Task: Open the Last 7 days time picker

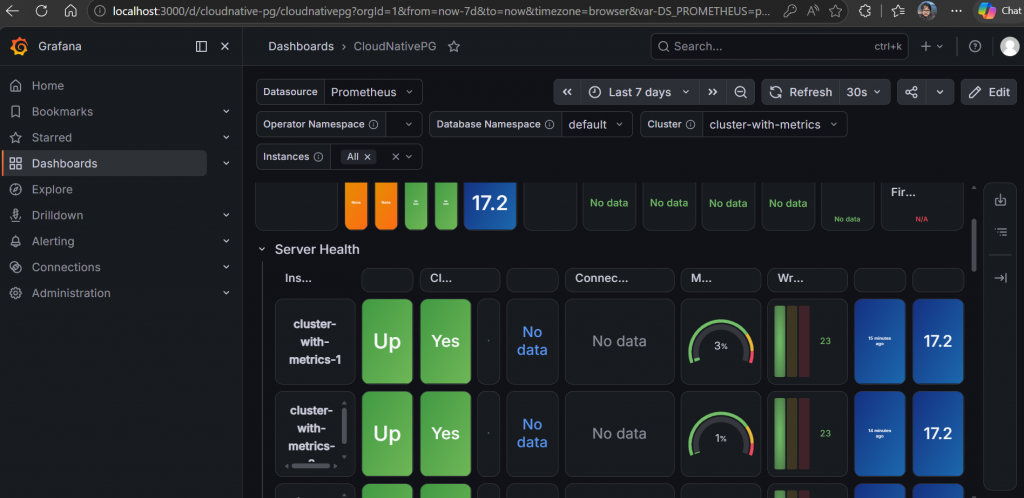Action: point(640,92)
